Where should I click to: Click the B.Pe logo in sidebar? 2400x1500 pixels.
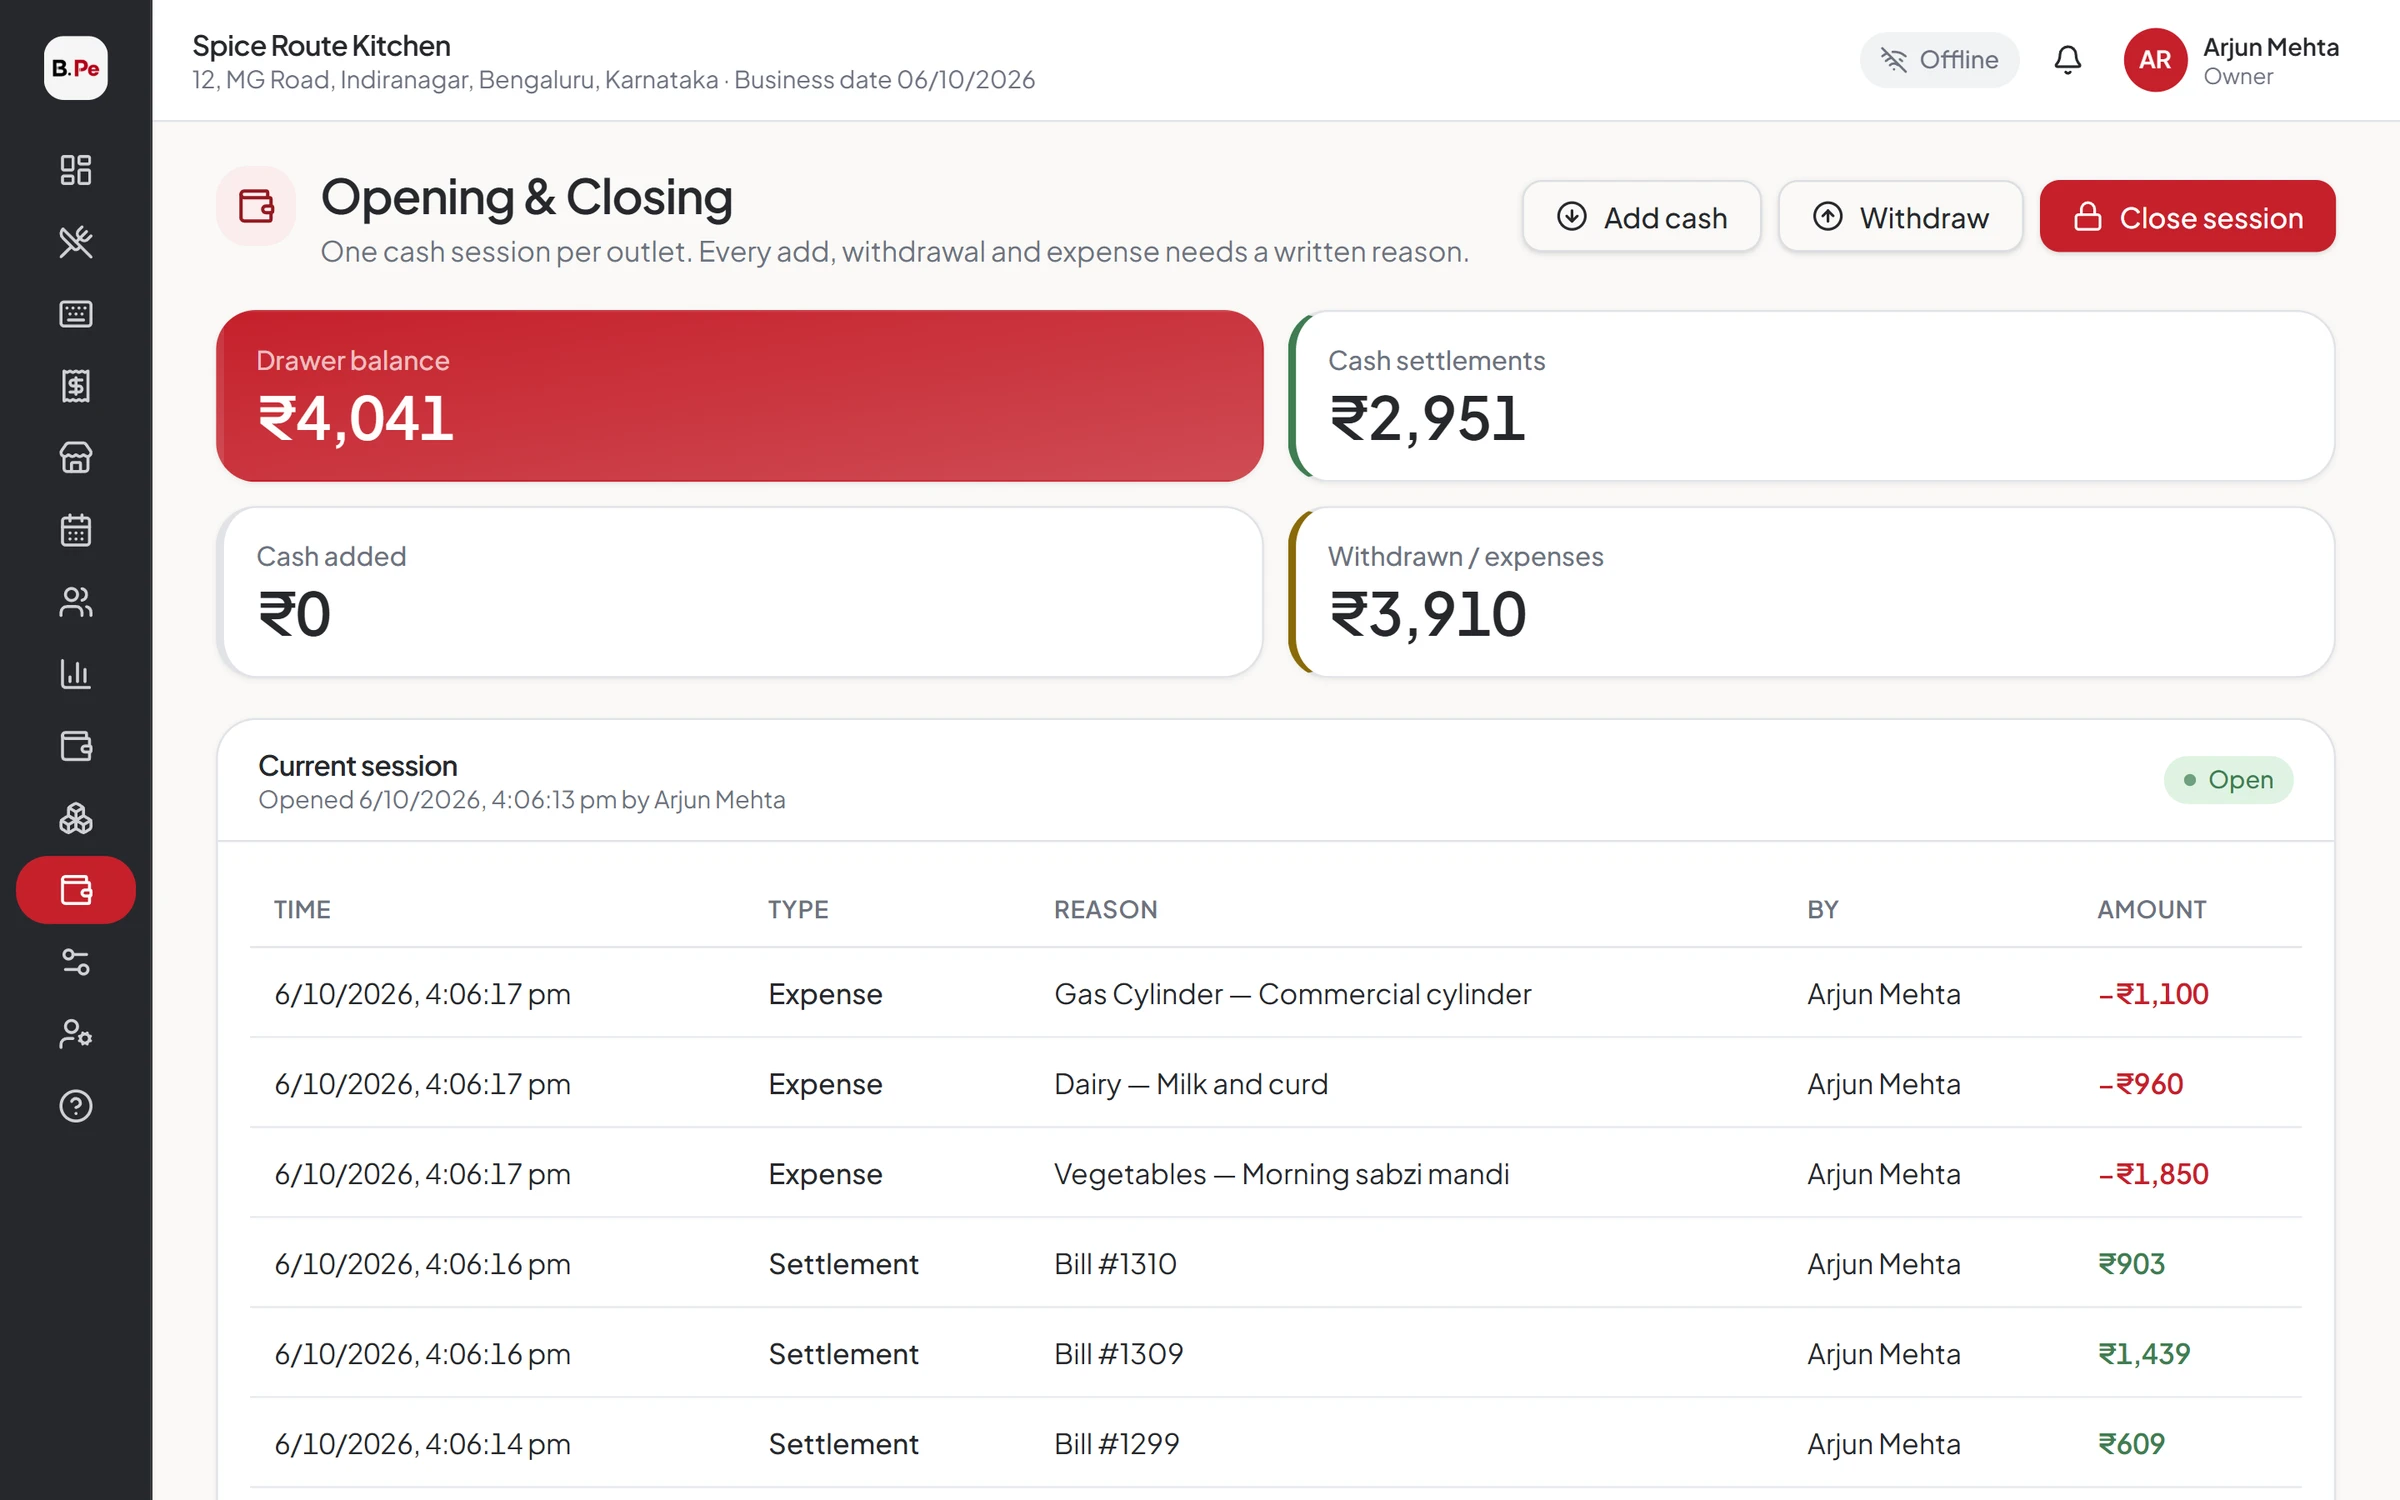[x=76, y=68]
